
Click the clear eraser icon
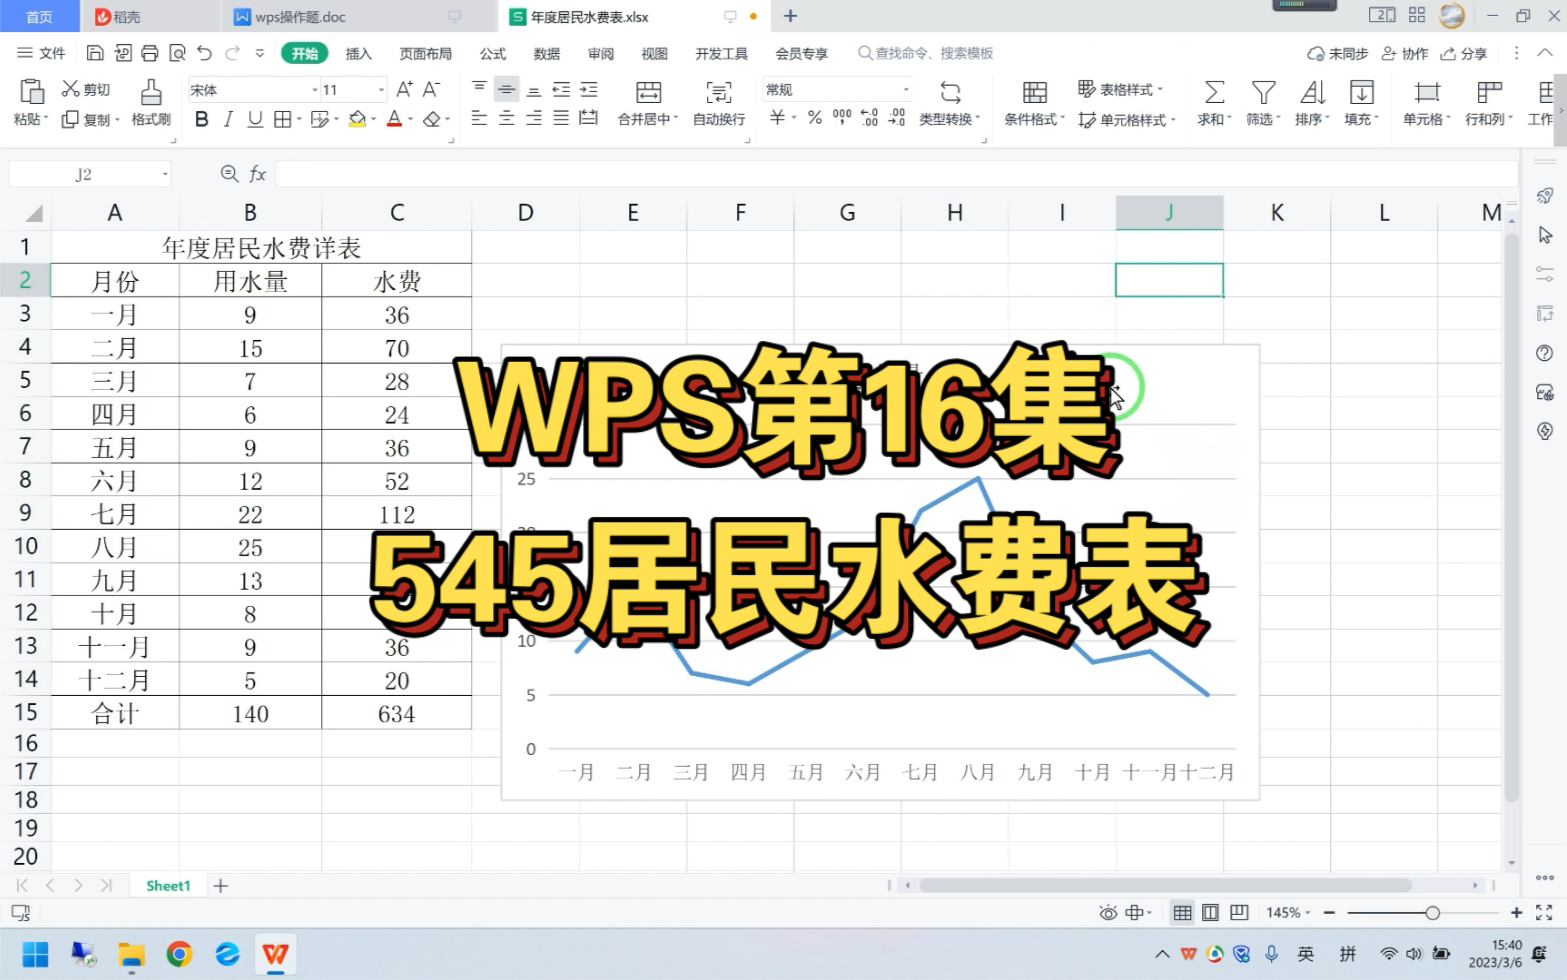[432, 119]
